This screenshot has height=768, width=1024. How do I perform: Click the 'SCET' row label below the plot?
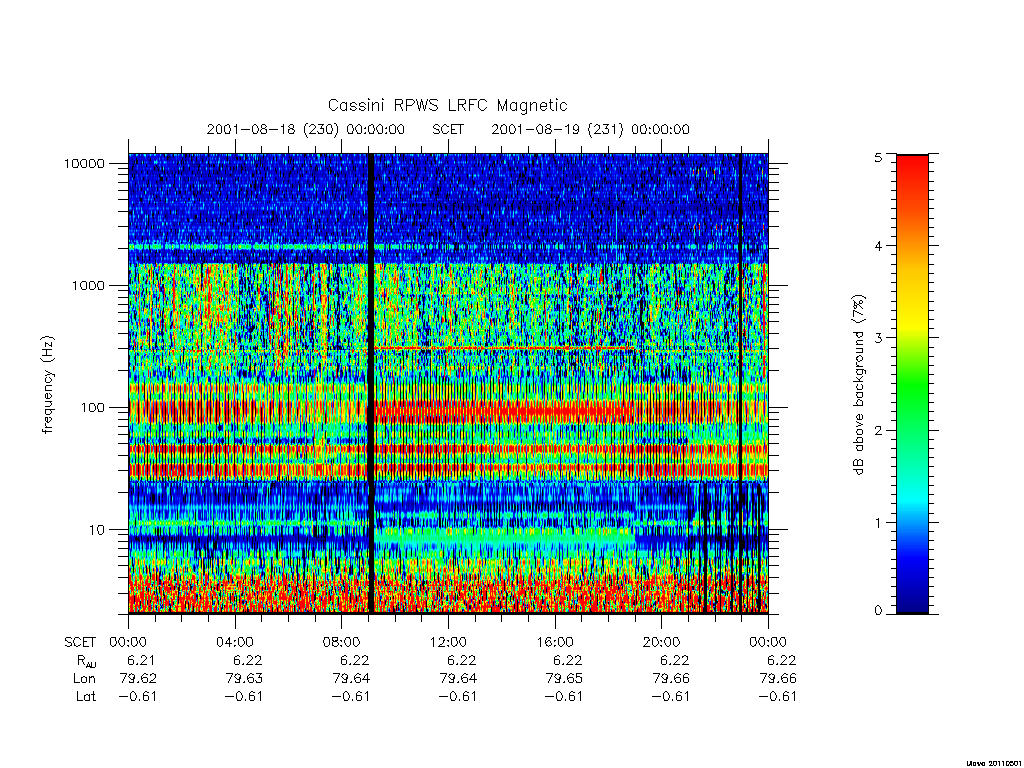80,642
